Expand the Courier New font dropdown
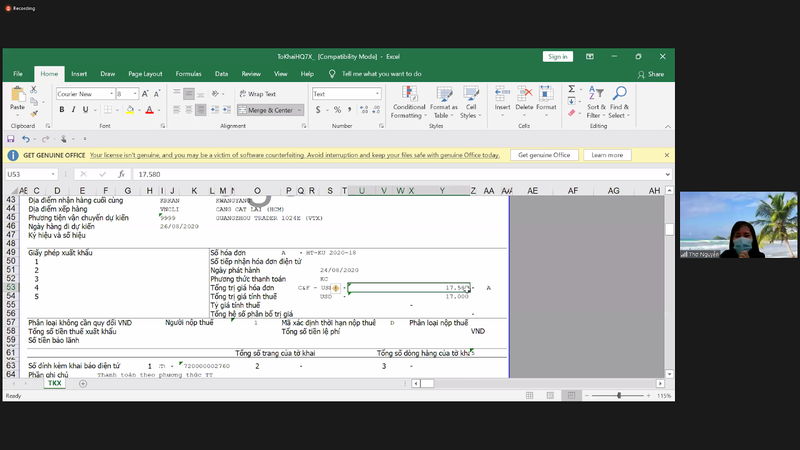 tap(111, 94)
